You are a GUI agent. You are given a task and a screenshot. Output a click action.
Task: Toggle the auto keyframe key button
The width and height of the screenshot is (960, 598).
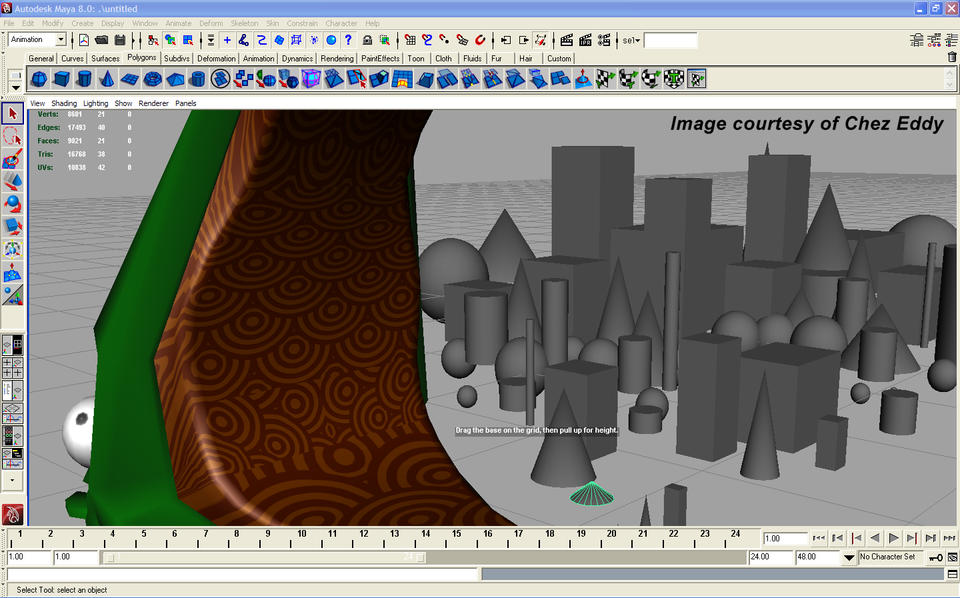click(935, 557)
